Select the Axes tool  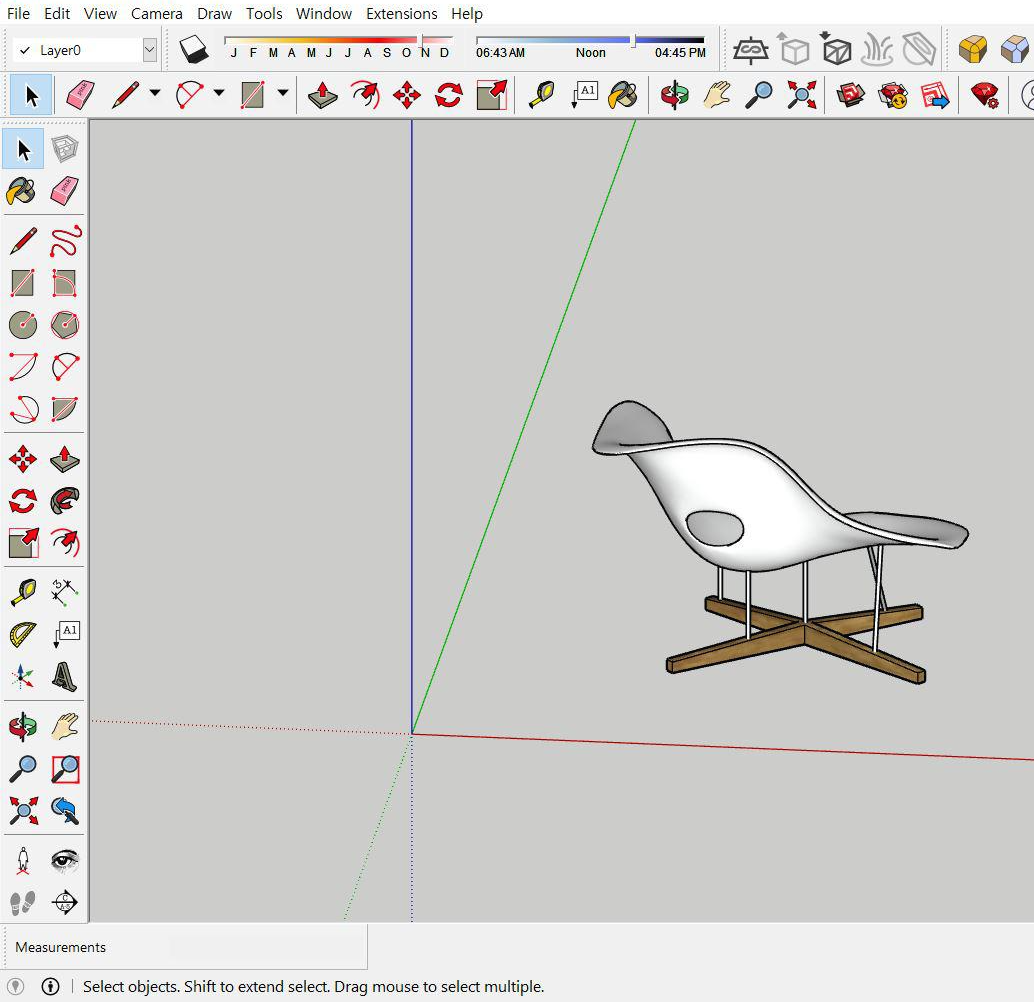click(x=23, y=676)
